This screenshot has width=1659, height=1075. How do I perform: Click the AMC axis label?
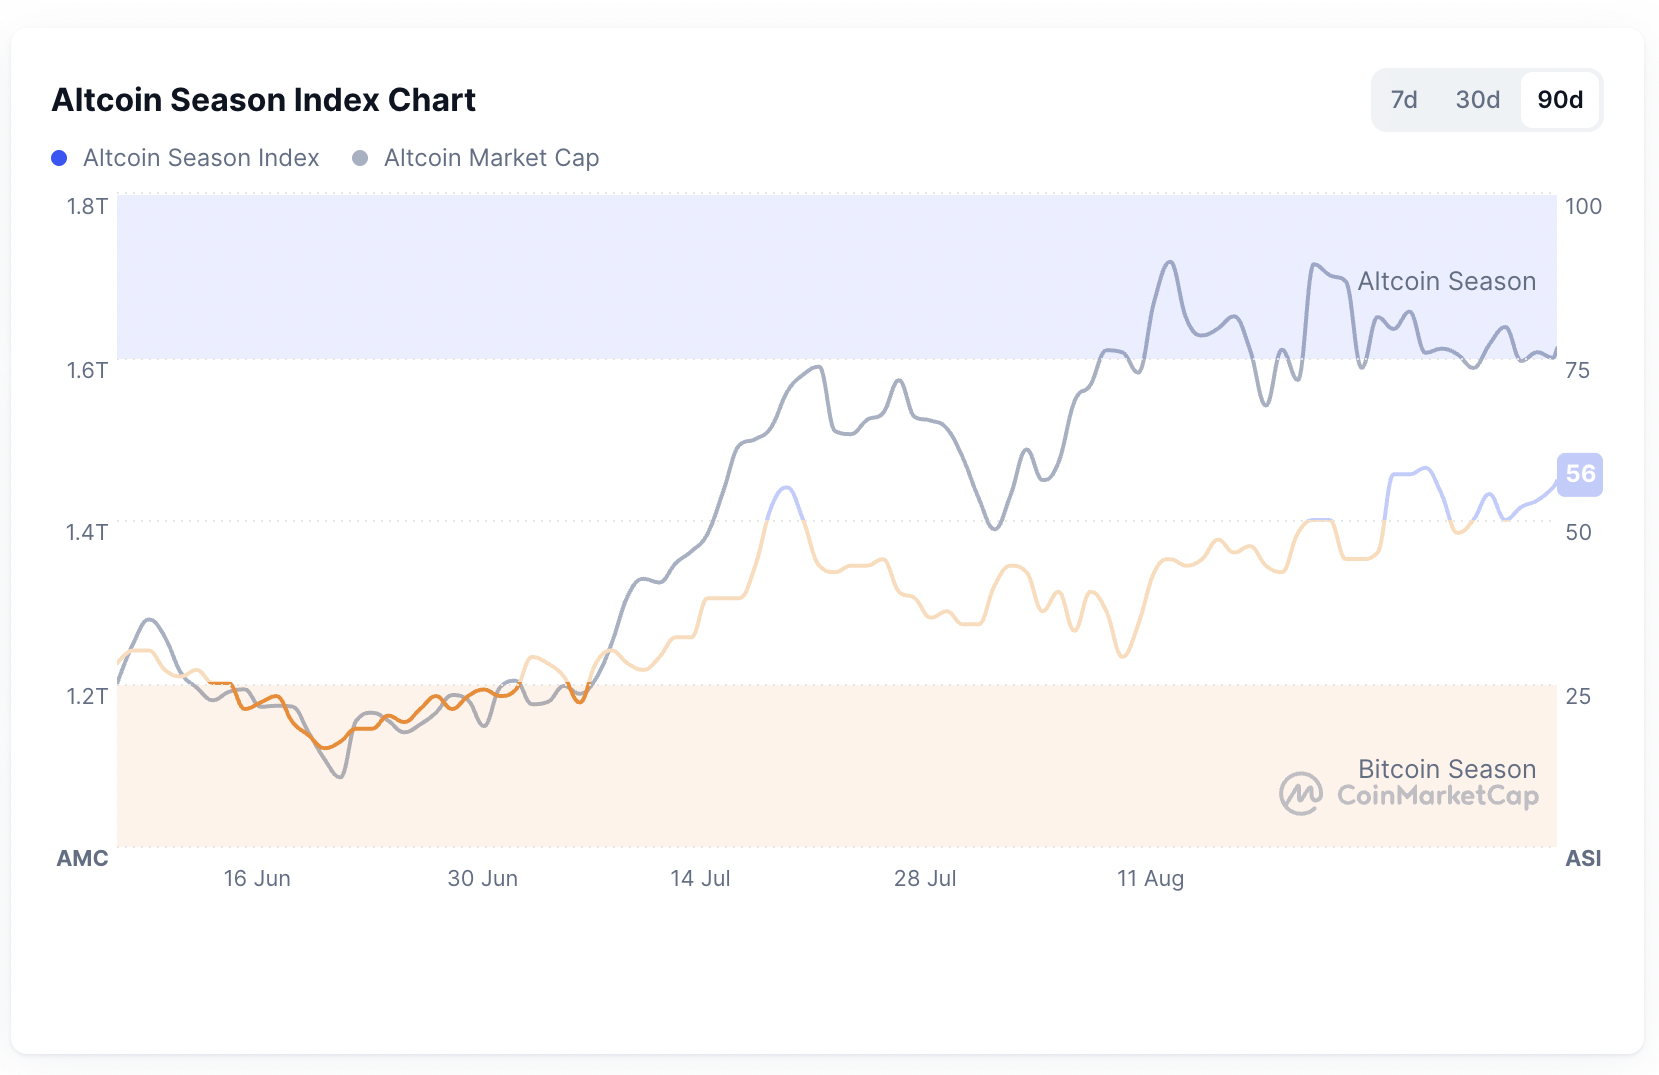(x=82, y=858)
